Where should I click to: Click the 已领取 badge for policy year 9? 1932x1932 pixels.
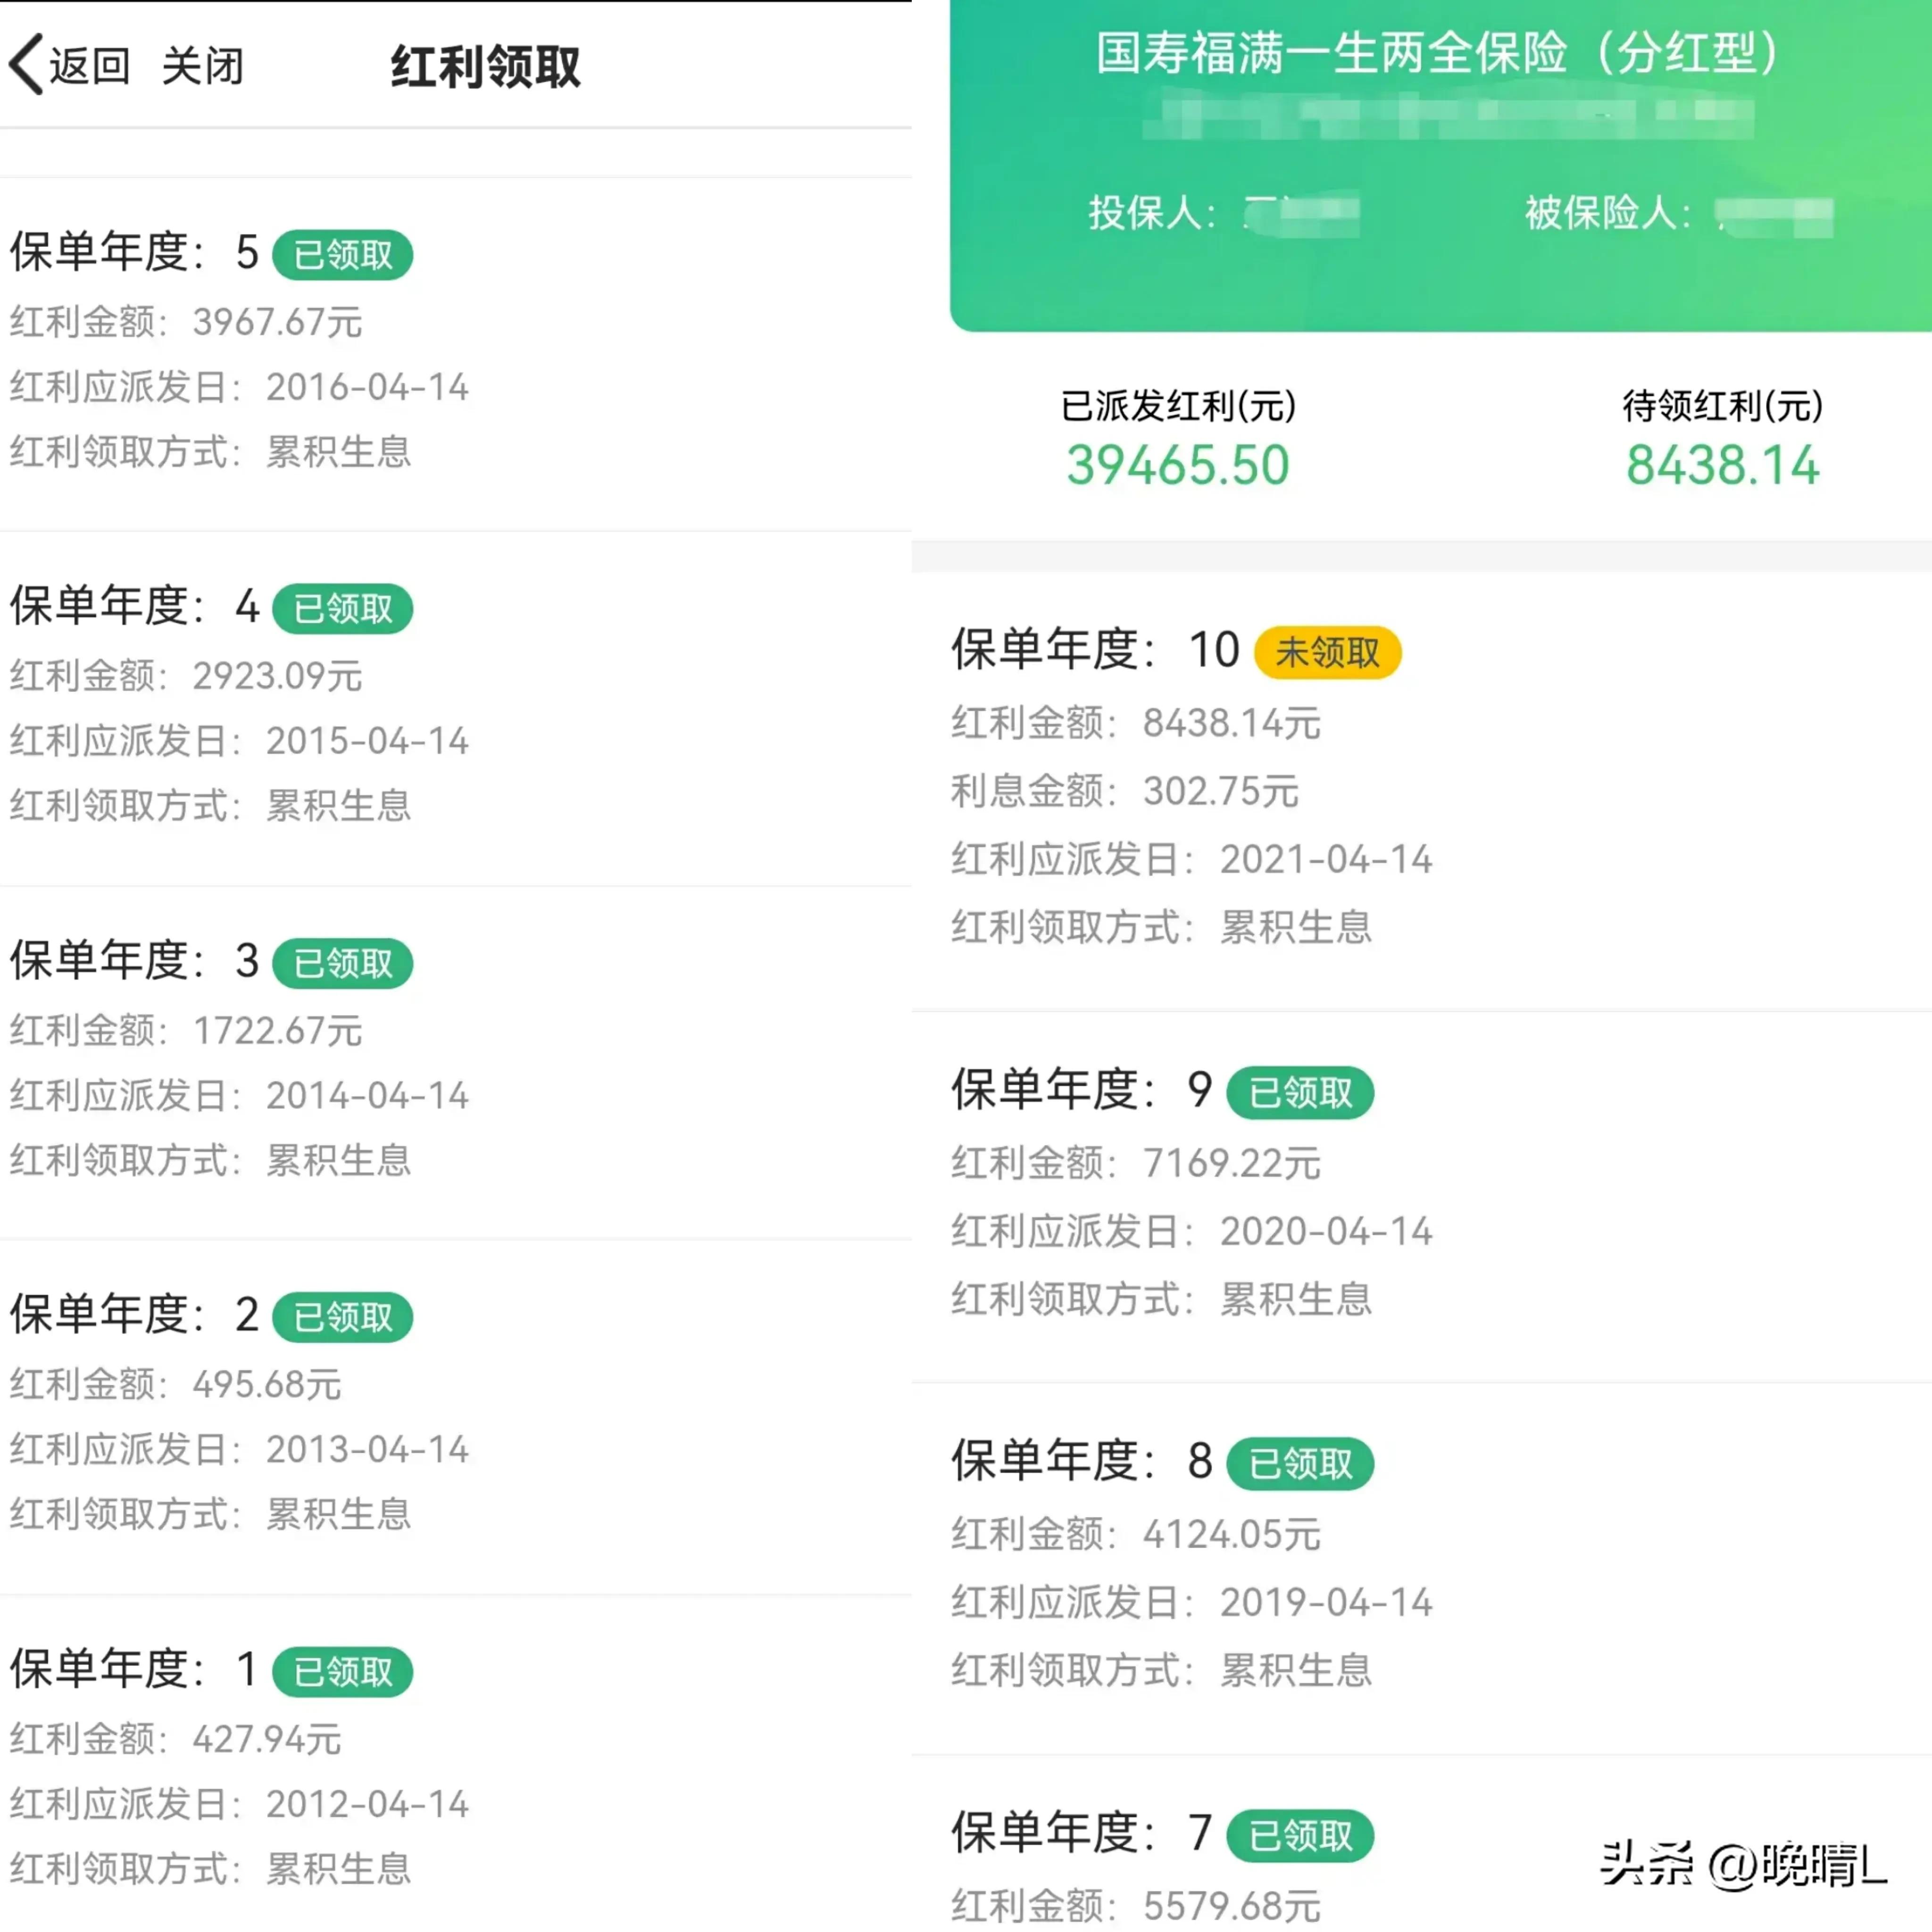(x=1301, y=1093)
